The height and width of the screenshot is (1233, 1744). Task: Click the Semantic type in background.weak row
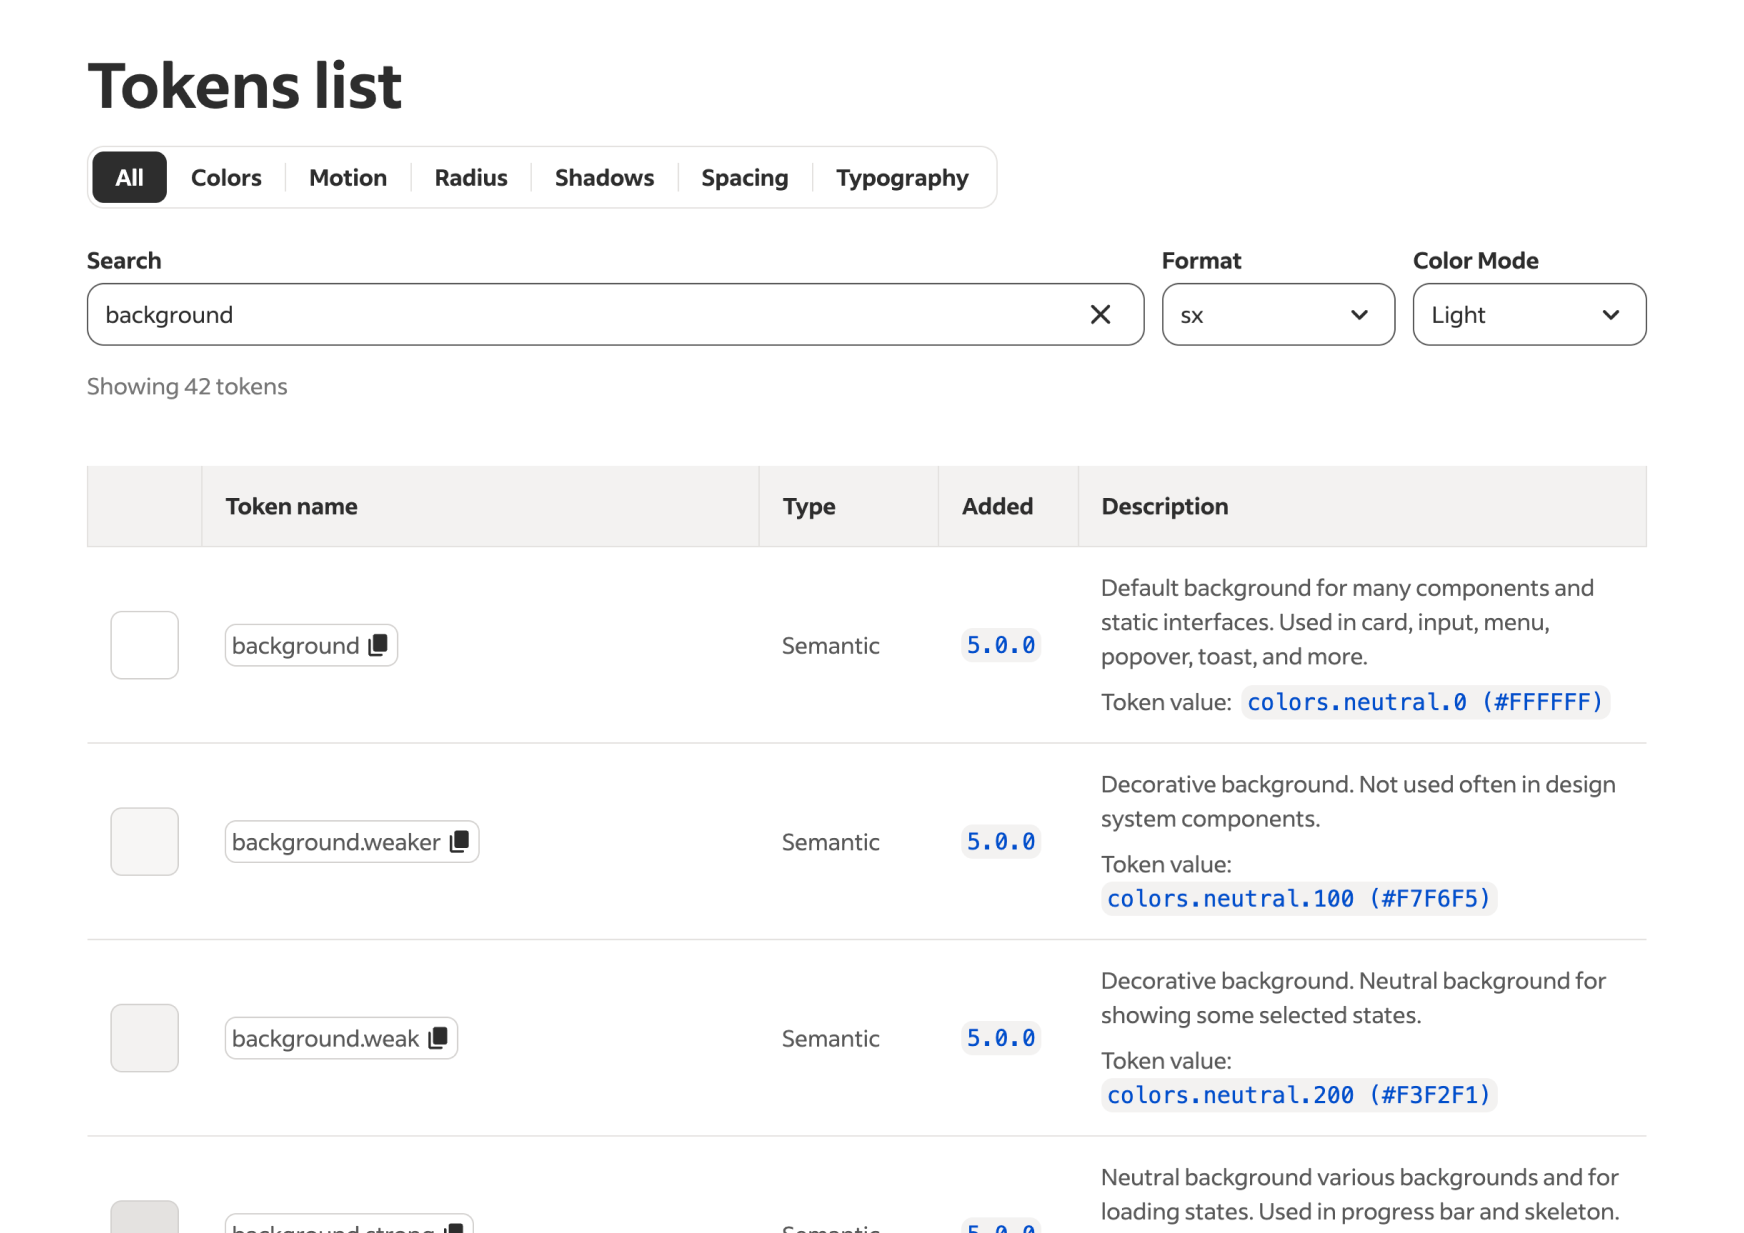831,1038
